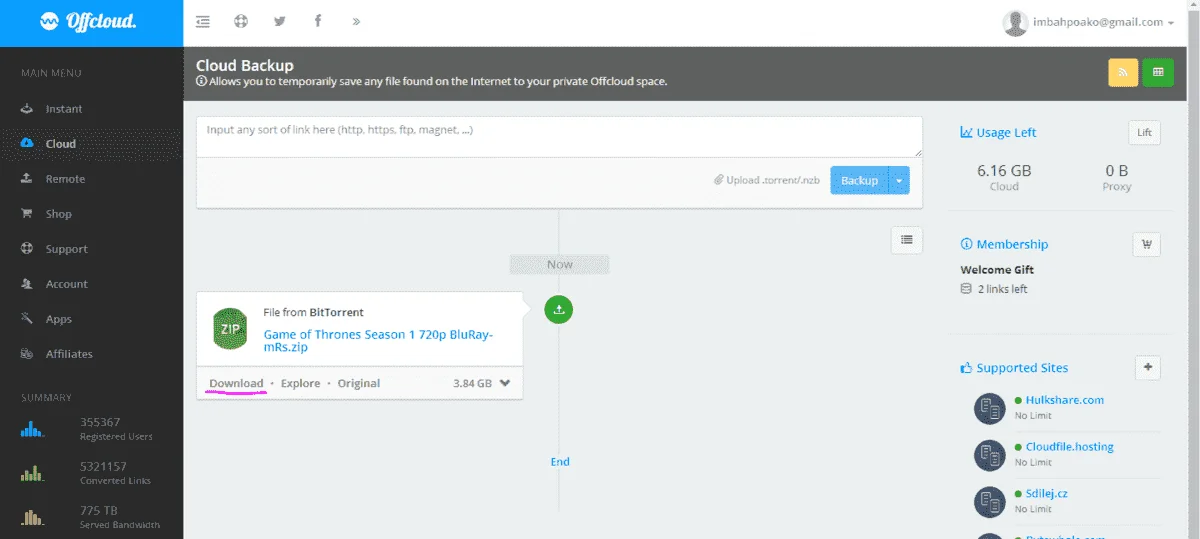Click the green download circle on timeline
The image size is (1200, 539).
(559, 309)
